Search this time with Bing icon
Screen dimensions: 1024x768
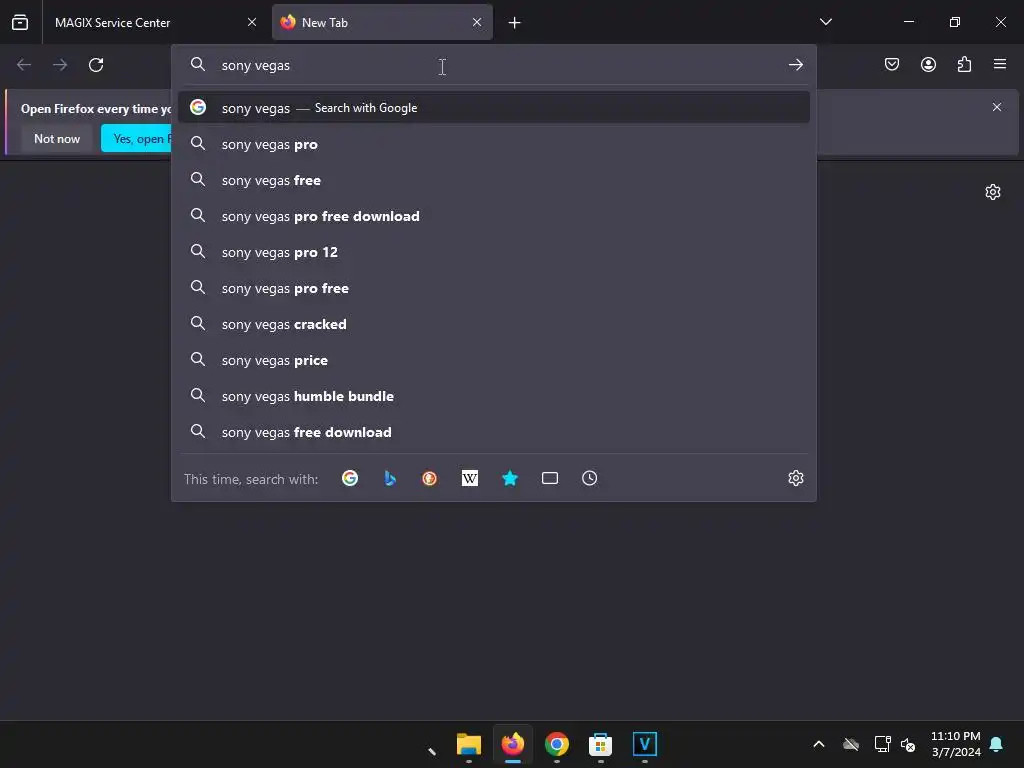point(390,478)
